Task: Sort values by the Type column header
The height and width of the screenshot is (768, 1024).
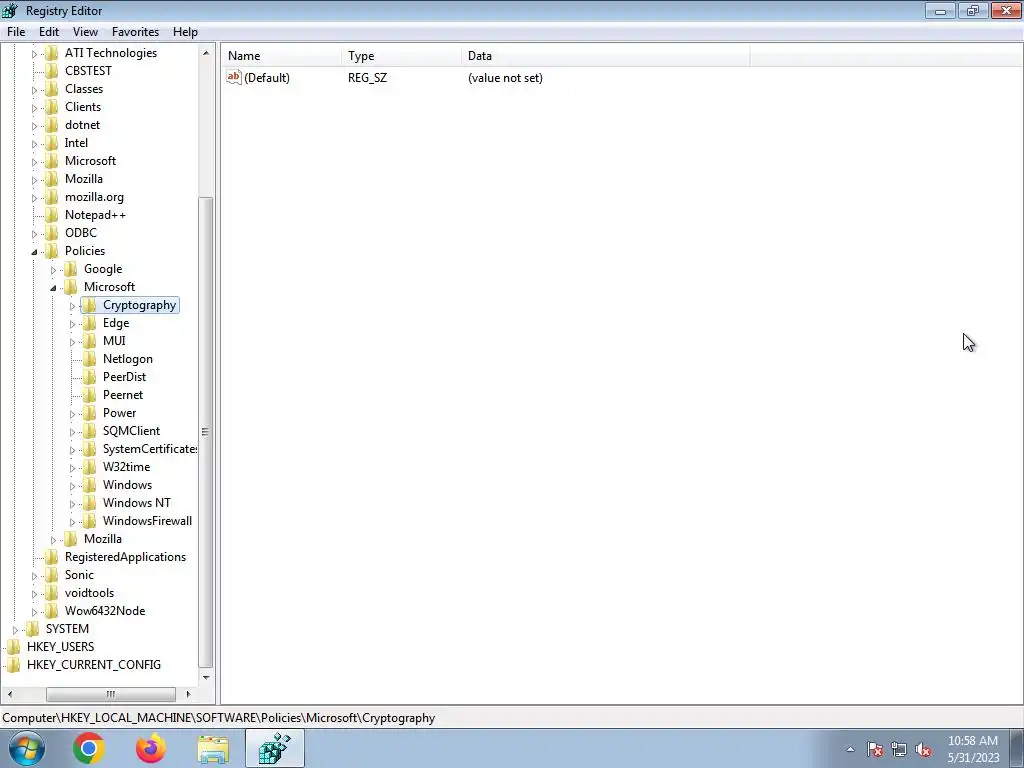Action: (x=401, y=56)
